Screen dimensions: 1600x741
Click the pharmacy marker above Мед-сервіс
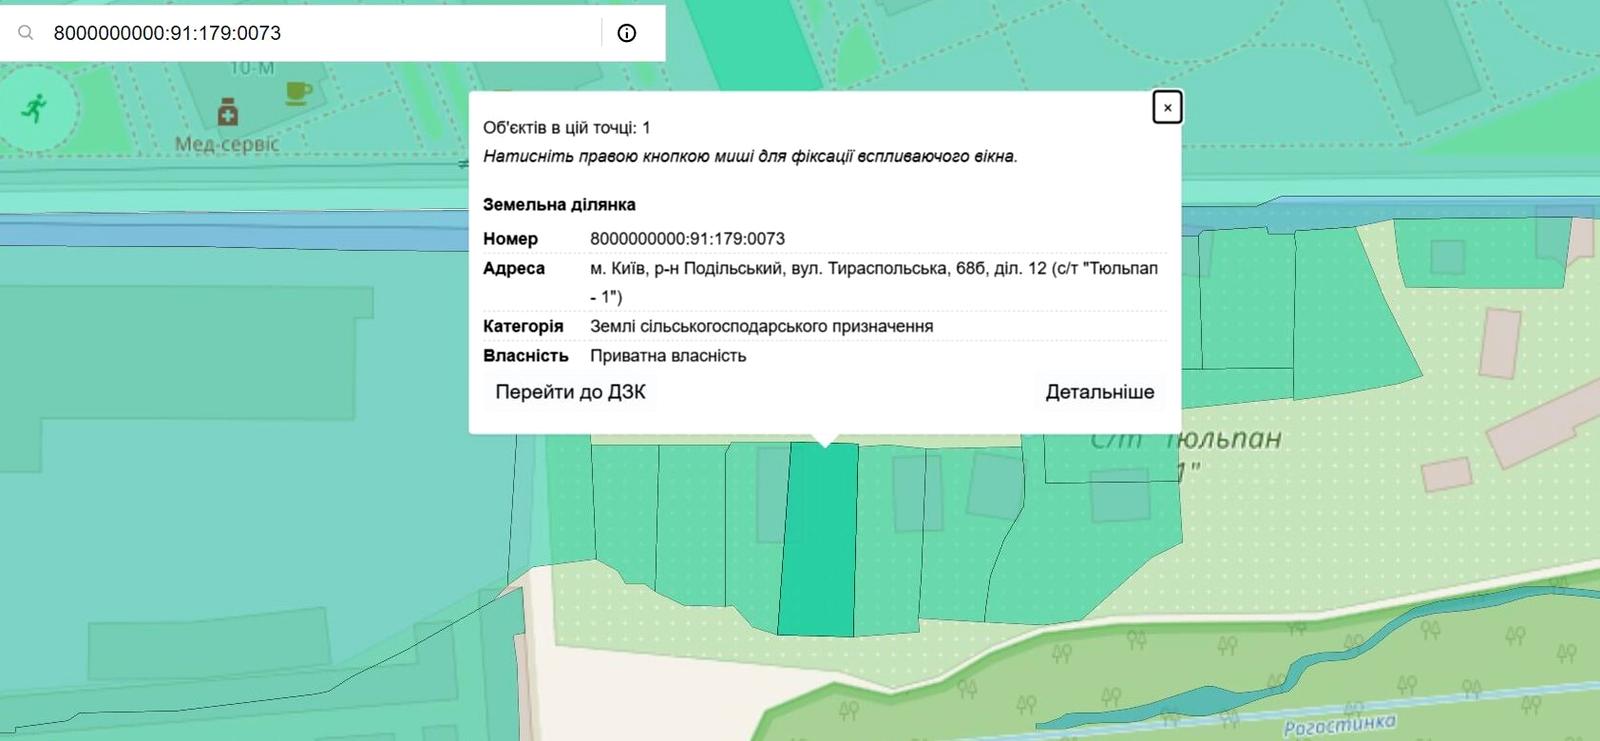pos(228,111)
